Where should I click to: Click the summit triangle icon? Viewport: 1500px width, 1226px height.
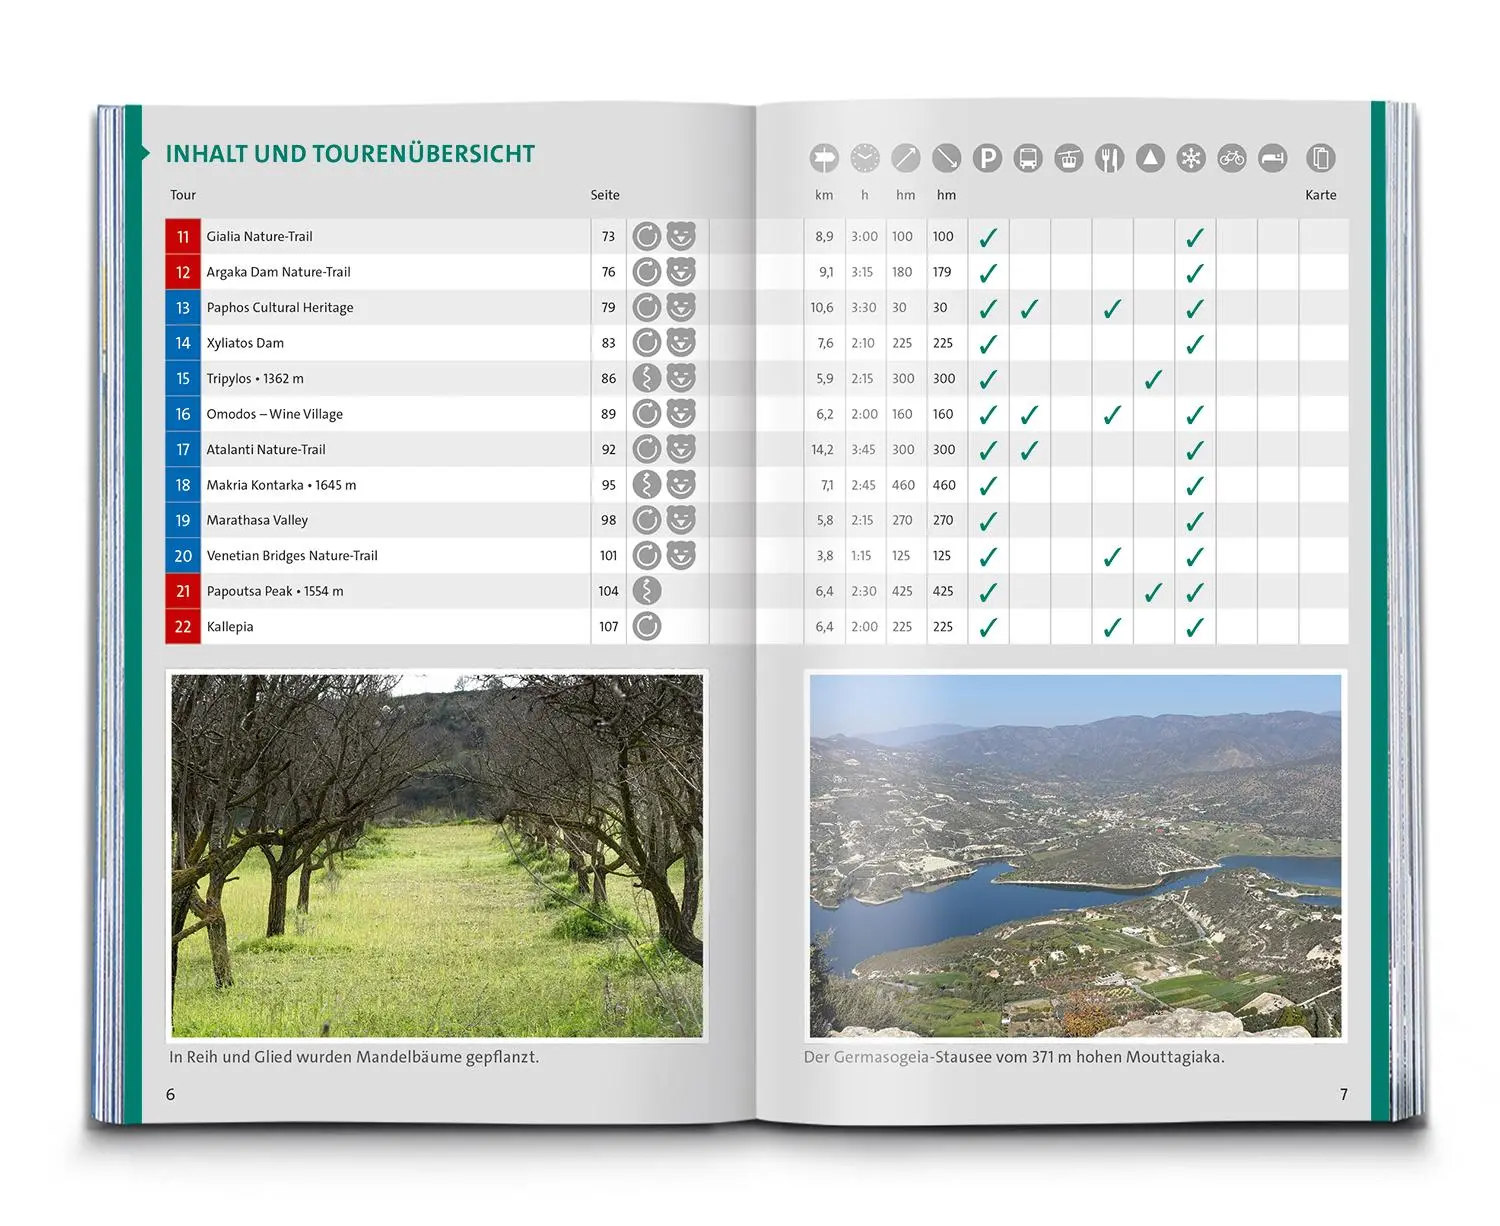click(x=1150, y=158)
